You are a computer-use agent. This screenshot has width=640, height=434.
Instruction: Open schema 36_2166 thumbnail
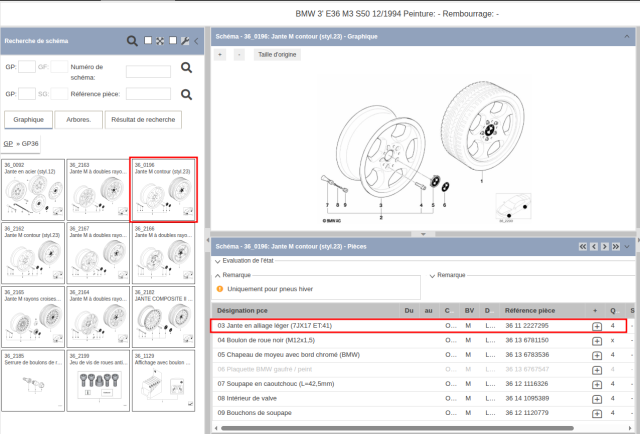coord(164,253)
